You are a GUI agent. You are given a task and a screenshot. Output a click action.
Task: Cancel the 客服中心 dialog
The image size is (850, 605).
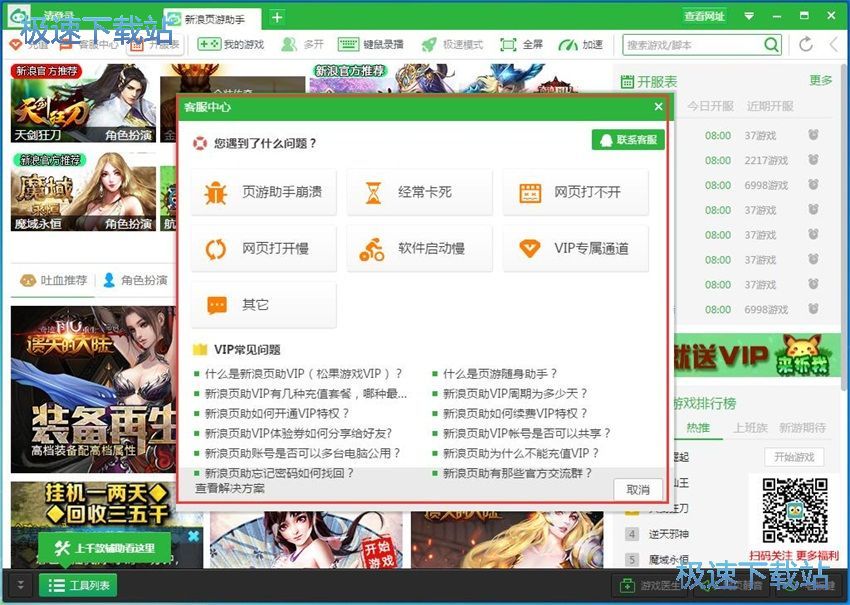[638, 490]
